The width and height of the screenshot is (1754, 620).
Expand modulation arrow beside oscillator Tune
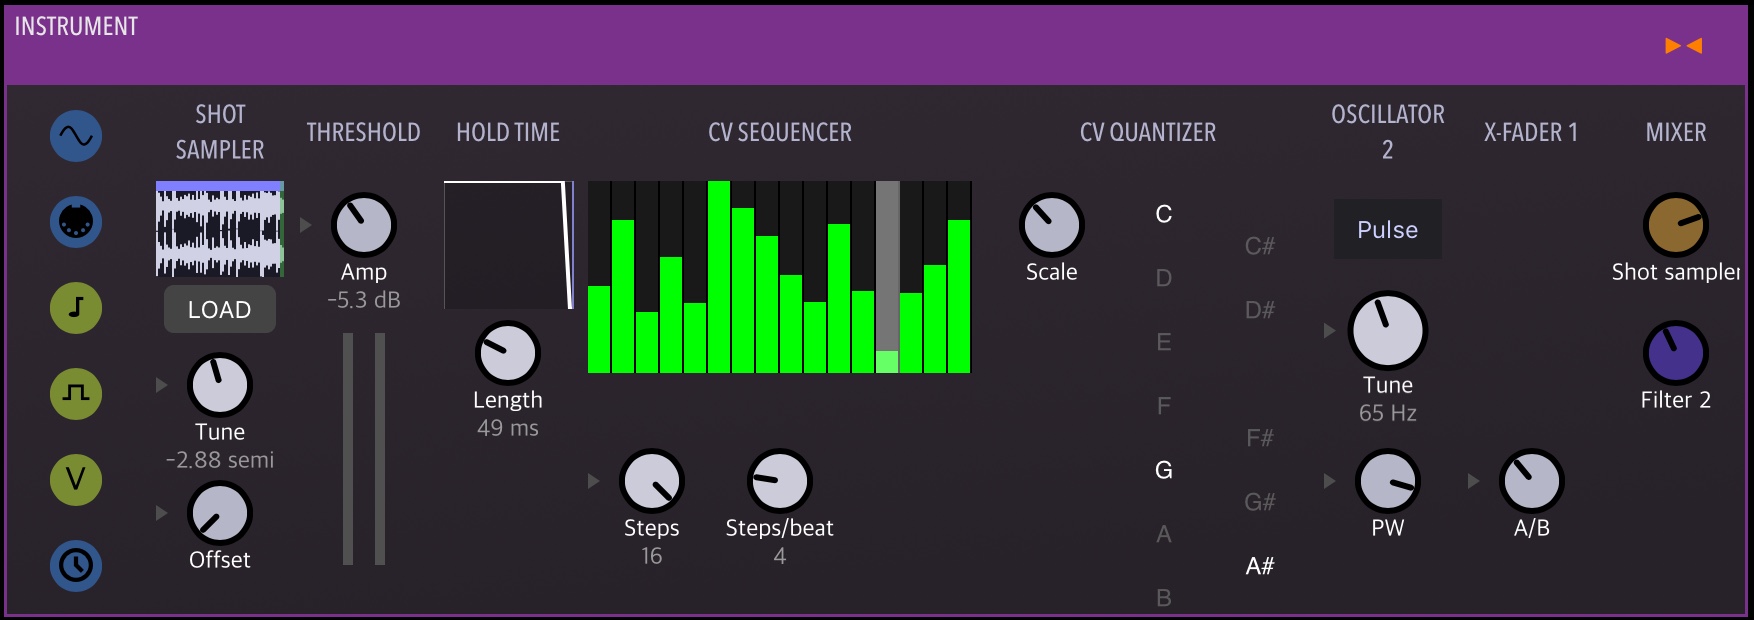pyautogui.click(x=1329, y=330)
